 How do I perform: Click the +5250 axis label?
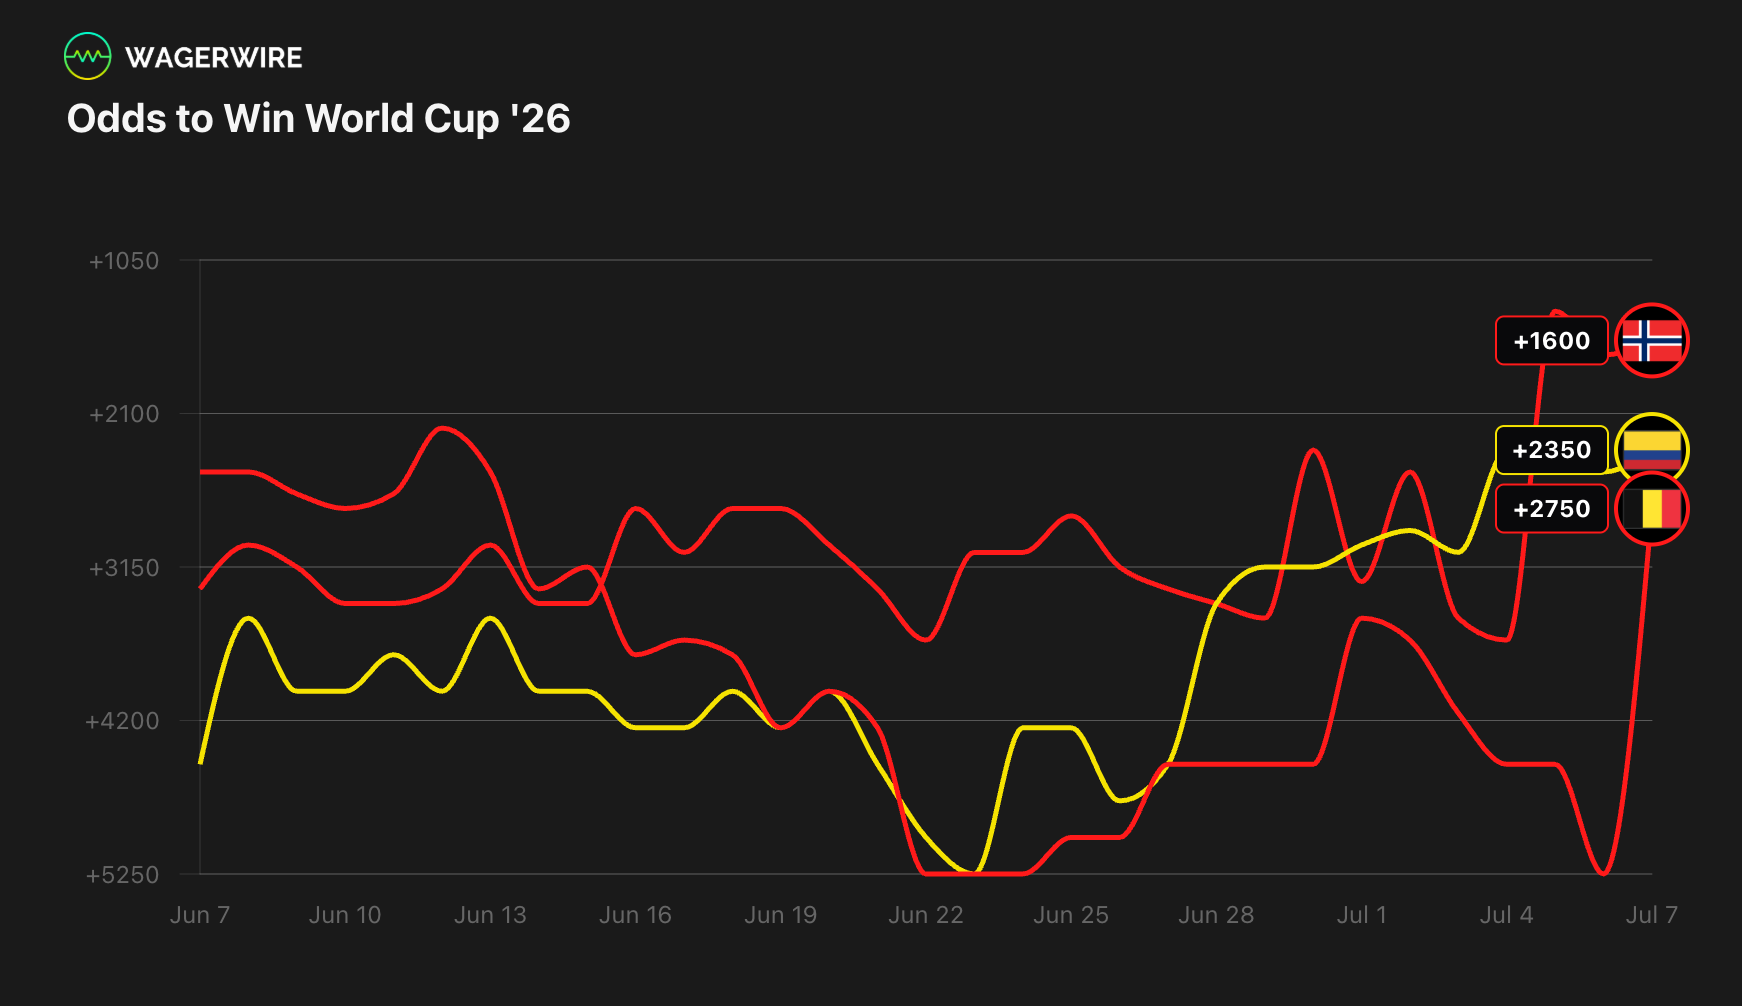coord(122,875)
